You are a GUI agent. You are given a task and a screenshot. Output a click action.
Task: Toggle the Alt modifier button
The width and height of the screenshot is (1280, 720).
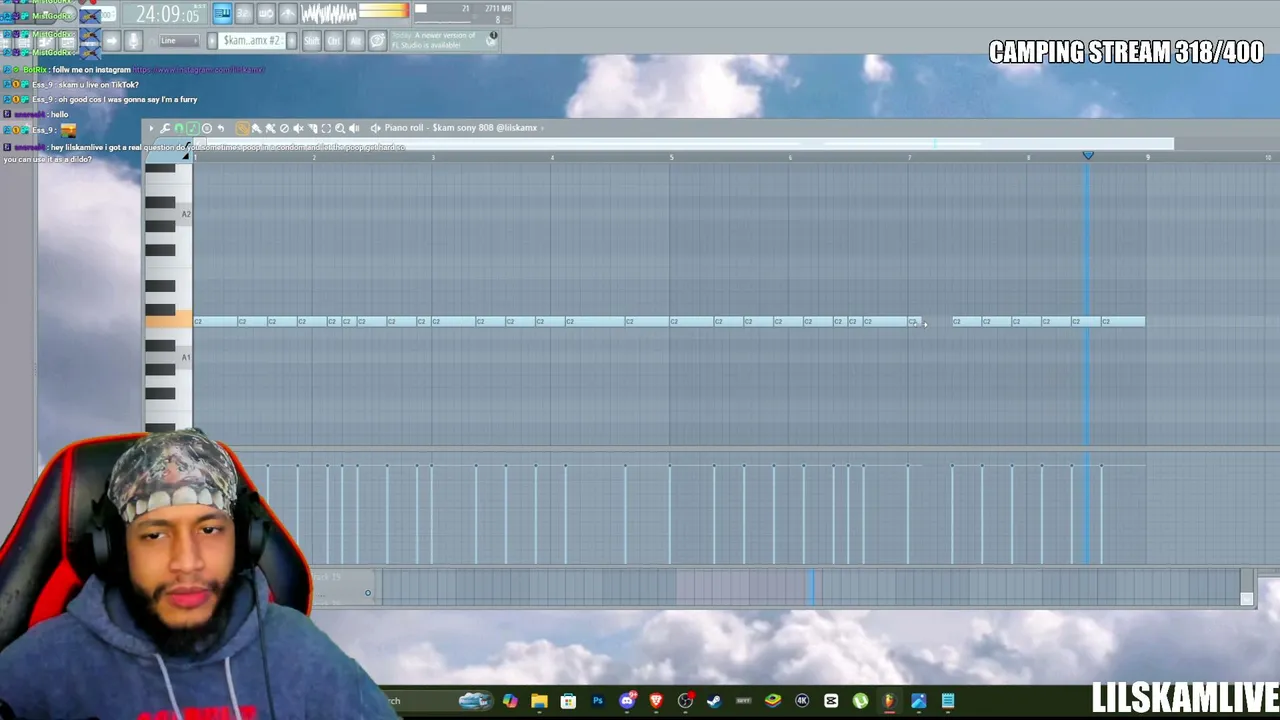click(355, 40)
